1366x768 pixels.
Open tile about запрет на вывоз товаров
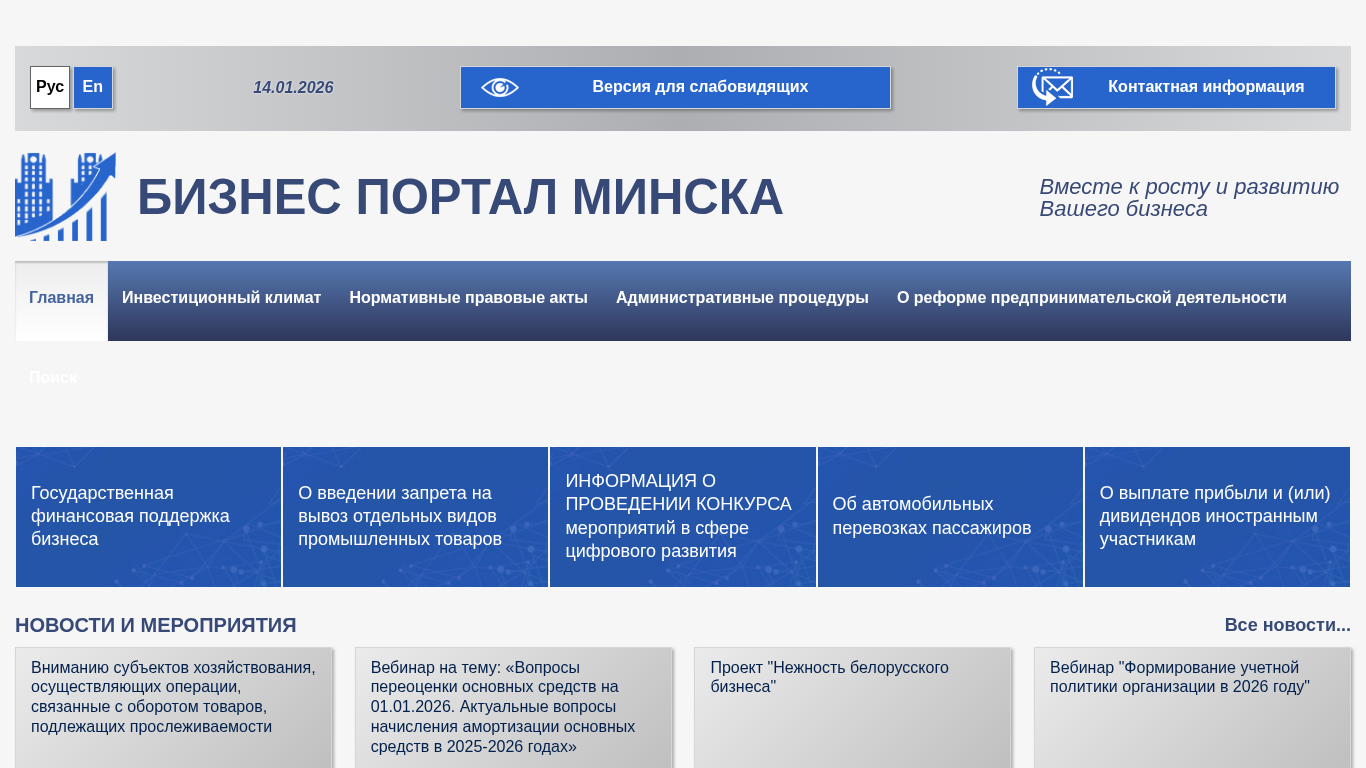[415, 517]
